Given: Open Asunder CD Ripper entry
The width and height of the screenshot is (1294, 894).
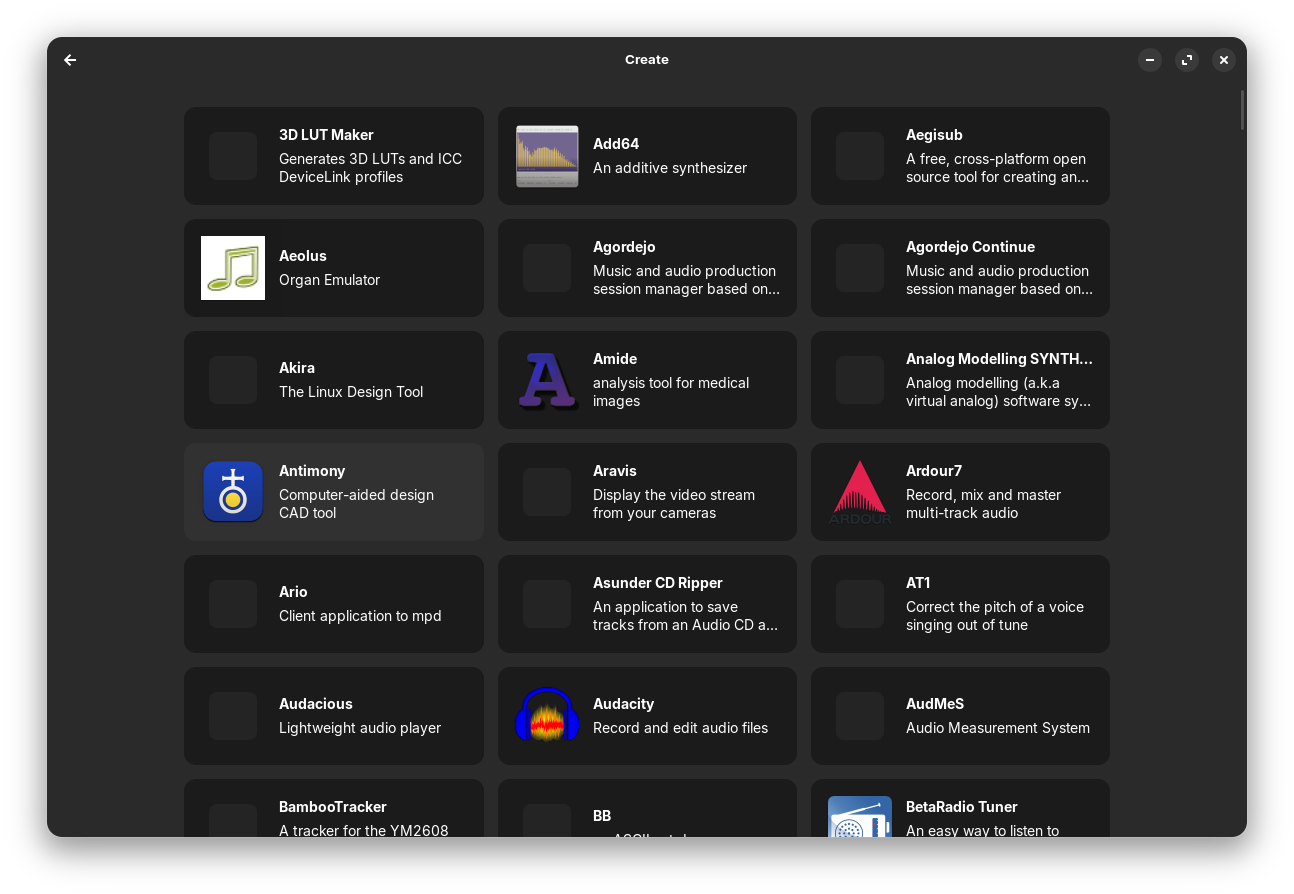Looking at the screenshot, I should [647, 604].
